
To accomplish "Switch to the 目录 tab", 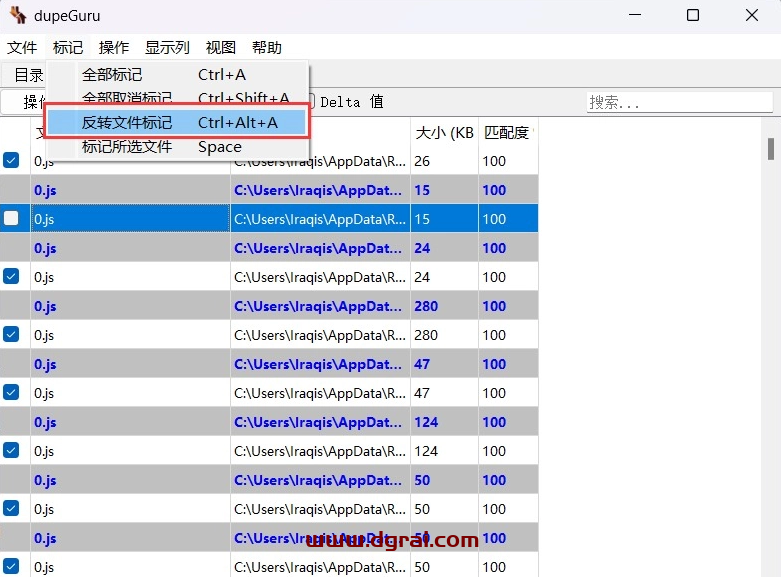I will point(28,75).
